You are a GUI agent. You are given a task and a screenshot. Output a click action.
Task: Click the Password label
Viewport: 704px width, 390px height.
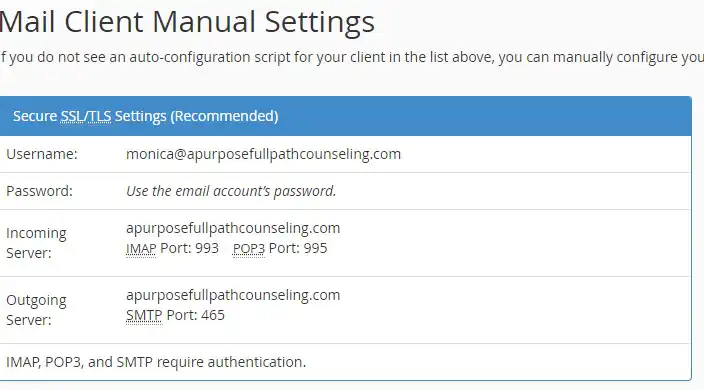[x=40, y=191]
